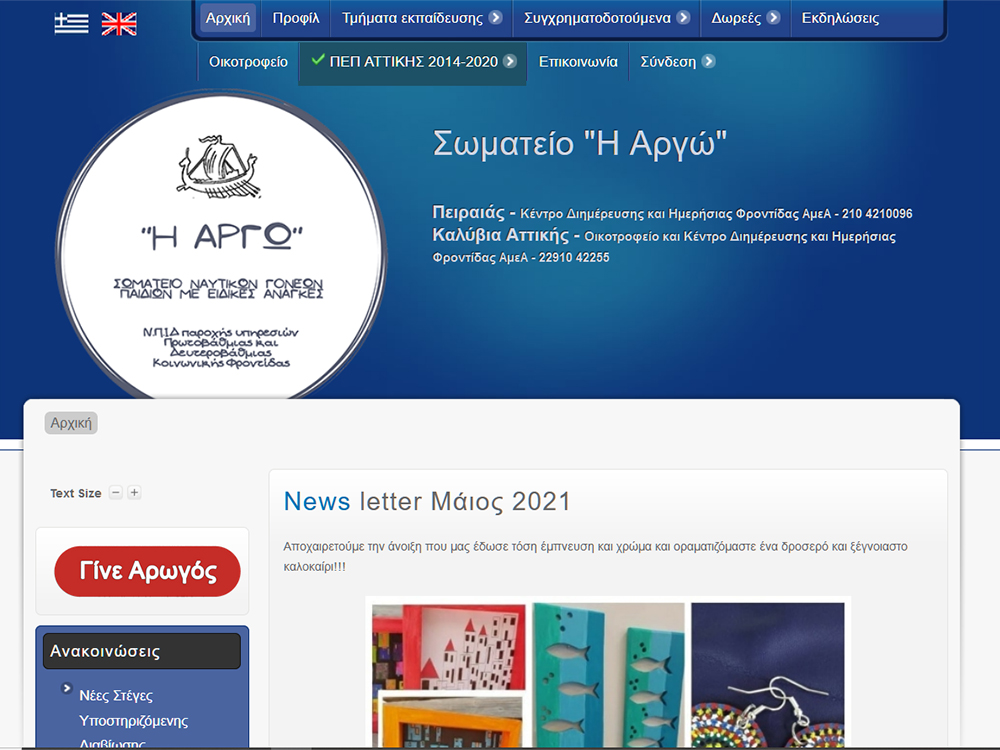Click the Καλύβια Αττικής center text
This screenshot has width=1000, height=750.
[664, 246]
